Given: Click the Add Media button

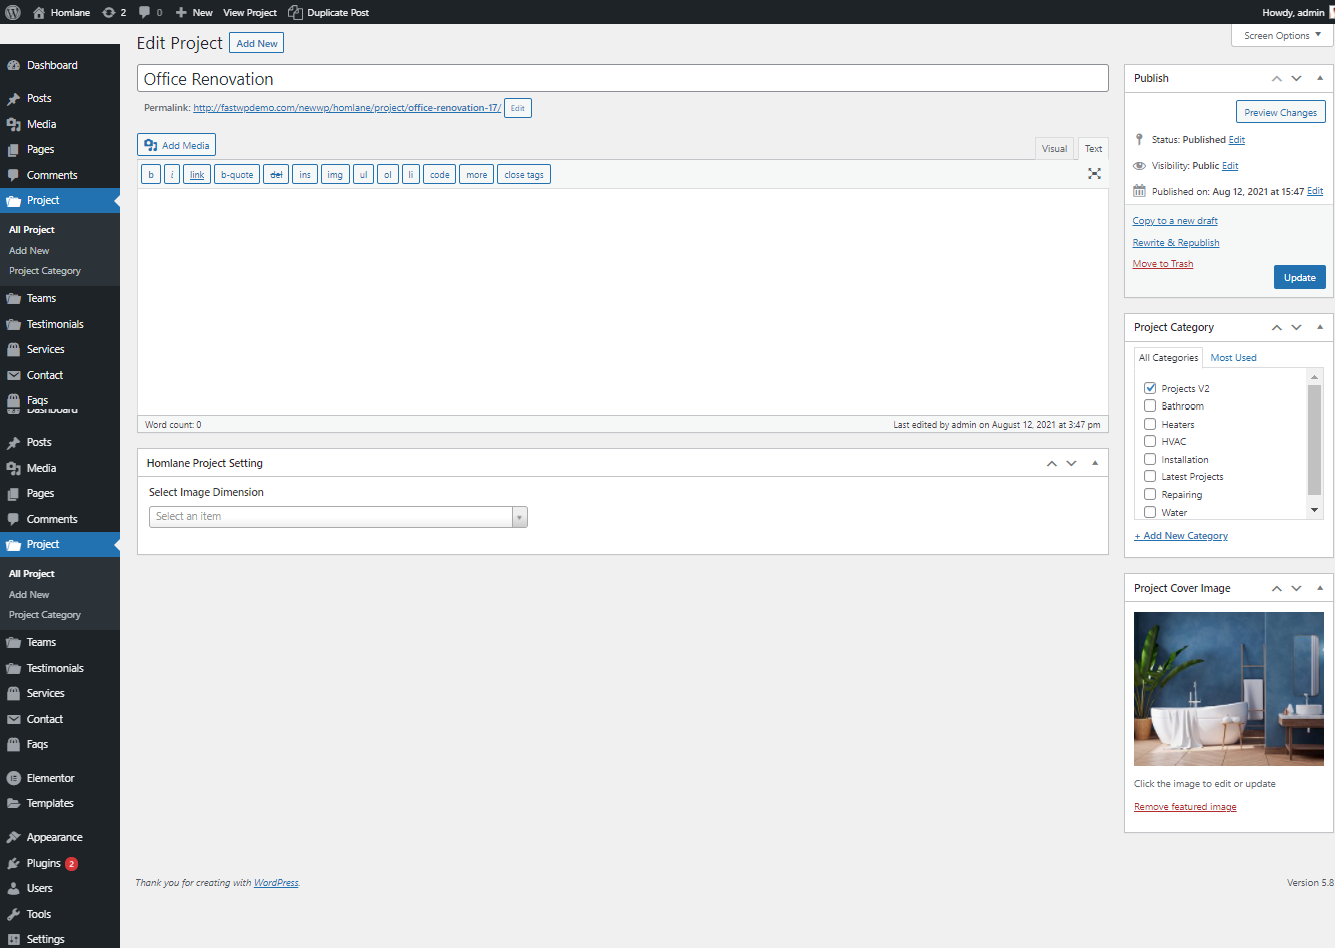Looking at the screenshot, I should tap(176, 145).
